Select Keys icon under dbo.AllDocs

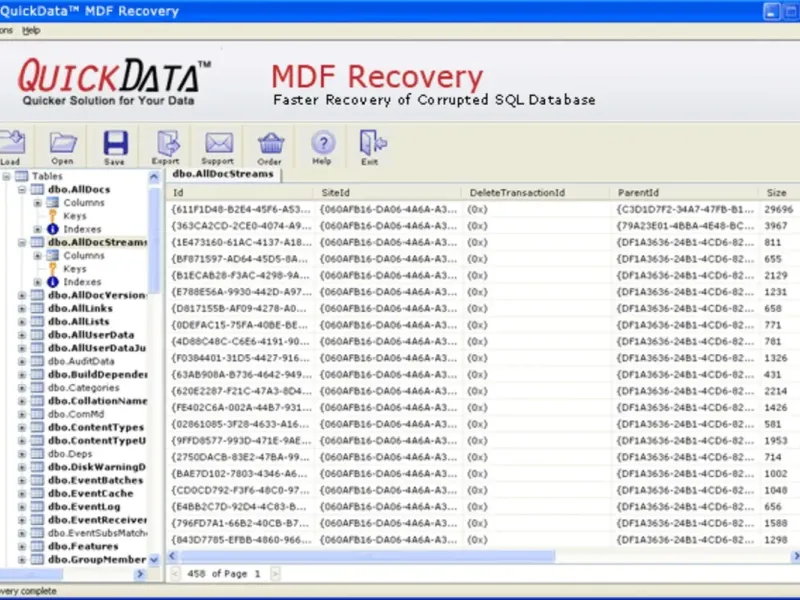pos(53,216)
